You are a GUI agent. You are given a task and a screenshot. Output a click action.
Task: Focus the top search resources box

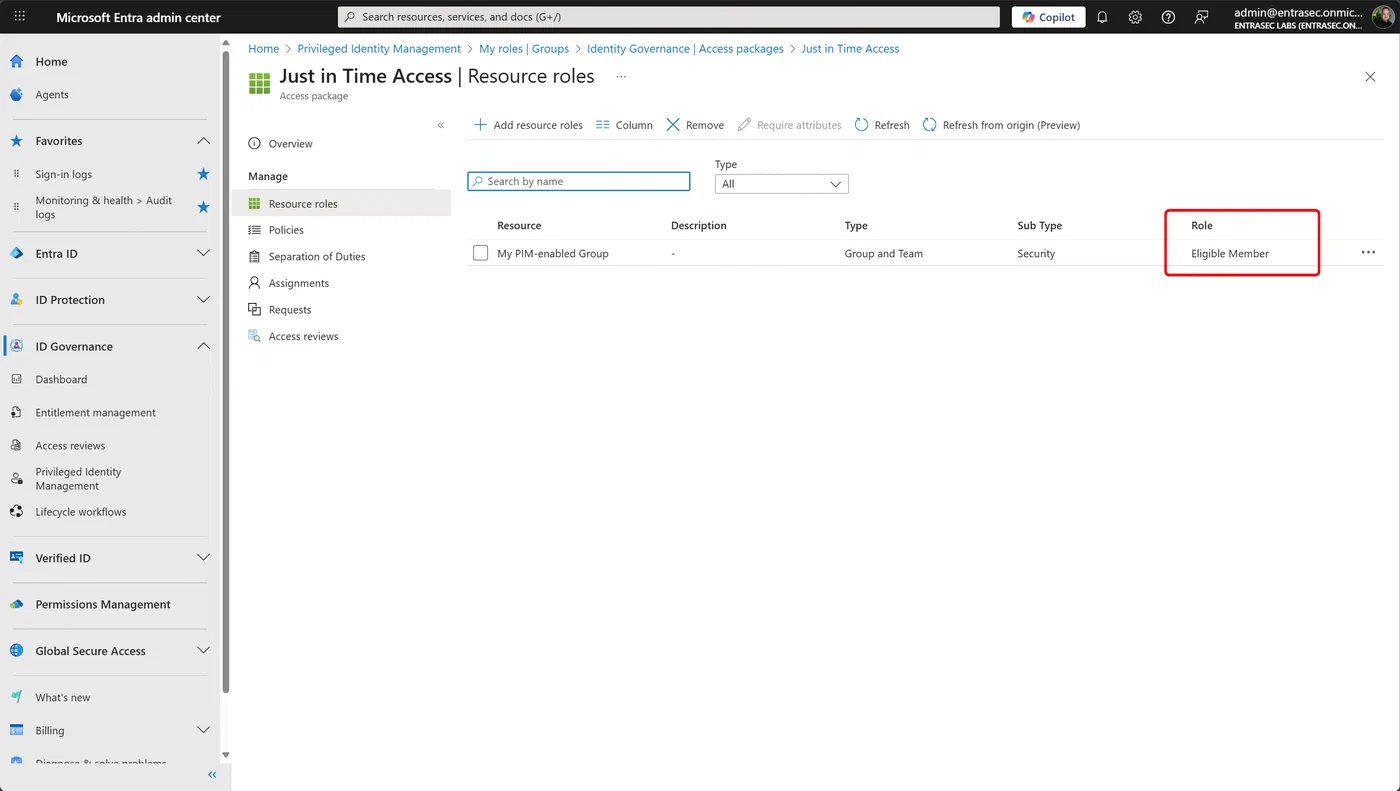click(669, 17)
